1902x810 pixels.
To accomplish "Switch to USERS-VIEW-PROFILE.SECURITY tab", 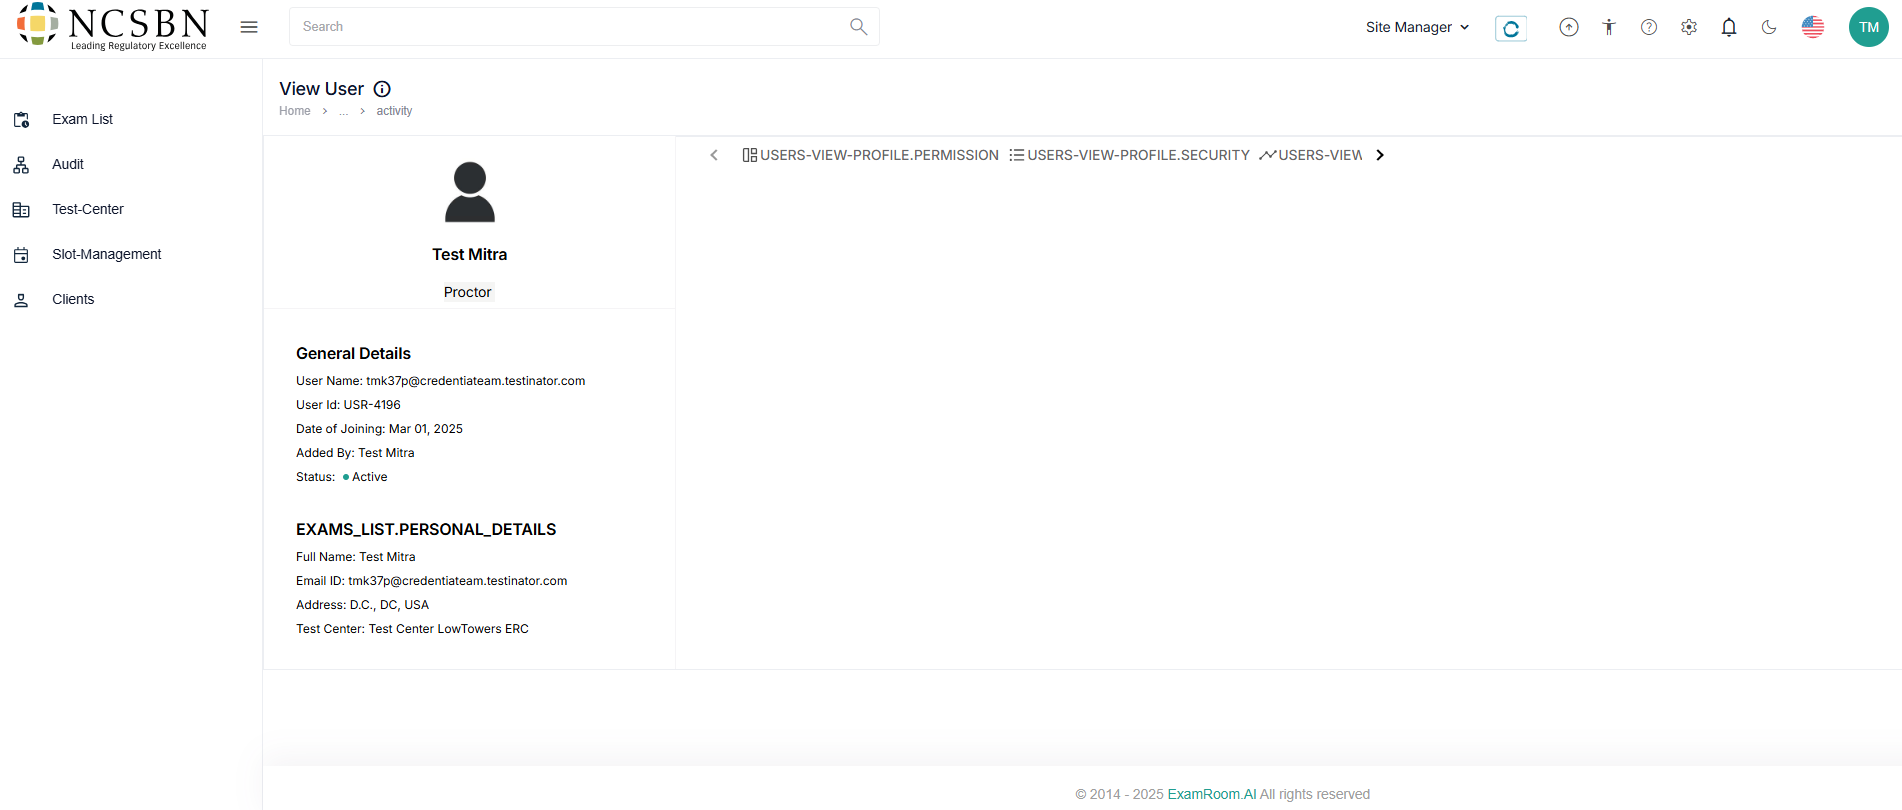I will pyautogui.click(x=1129, y=155).
